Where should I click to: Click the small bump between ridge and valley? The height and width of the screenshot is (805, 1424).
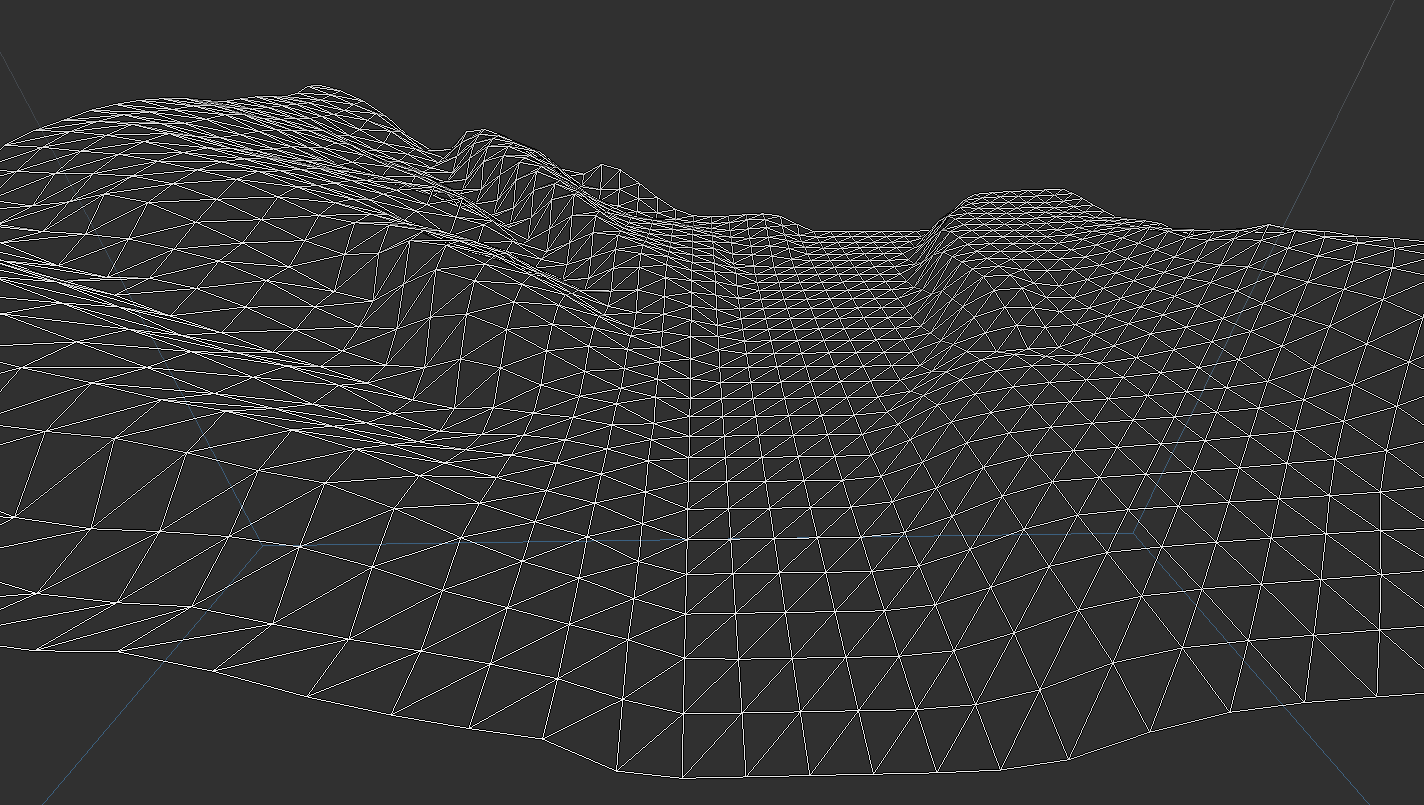click(x=755, y=217)
